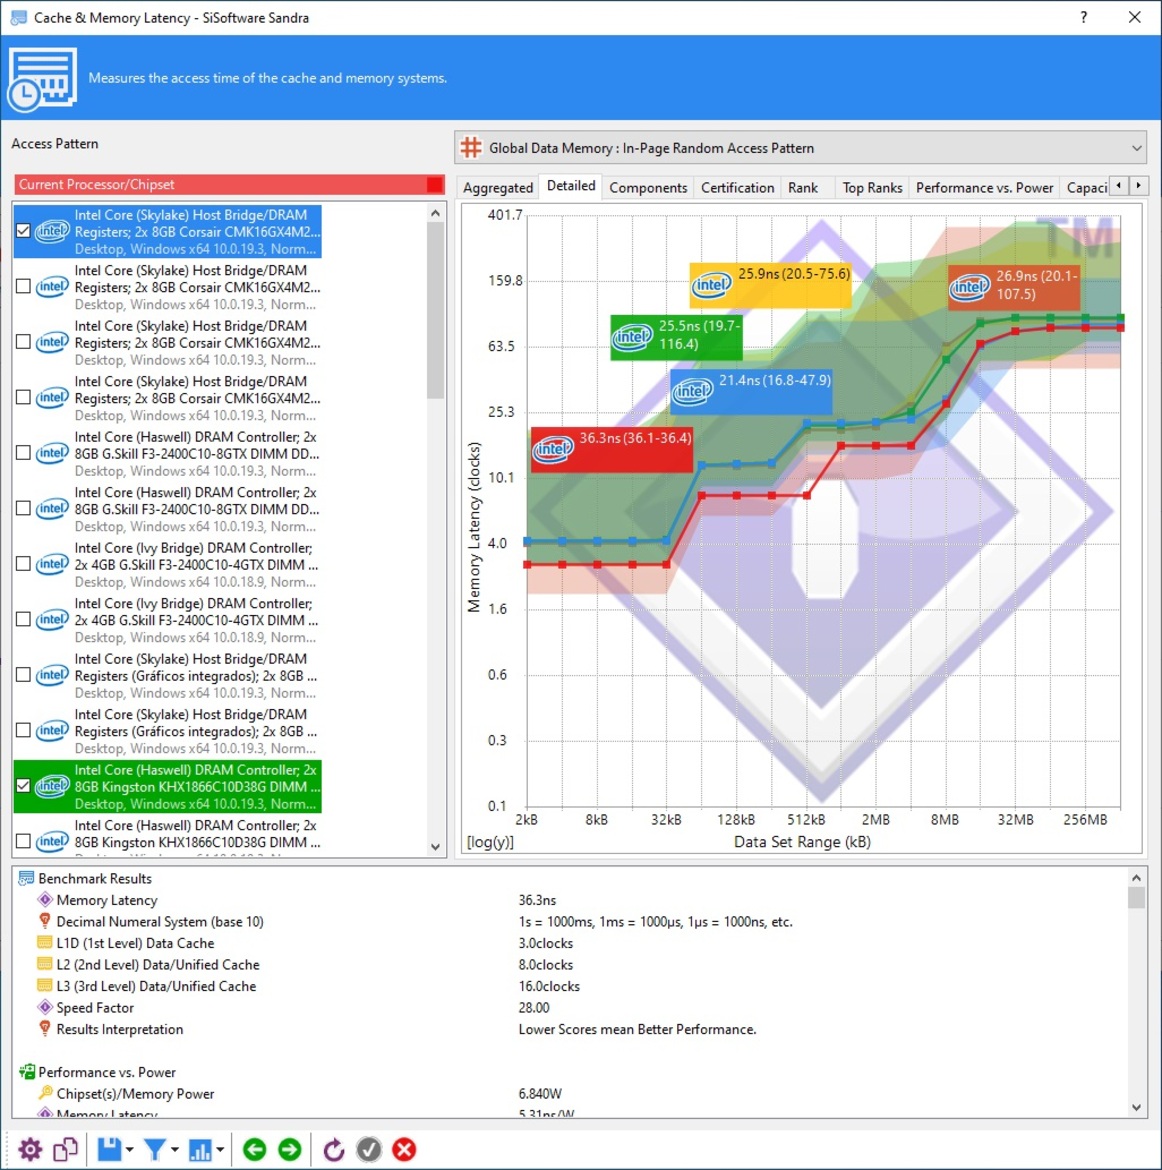Click the blue funnel filter icon
Screen dimensions: 1162x1170
coord(155,1149)
